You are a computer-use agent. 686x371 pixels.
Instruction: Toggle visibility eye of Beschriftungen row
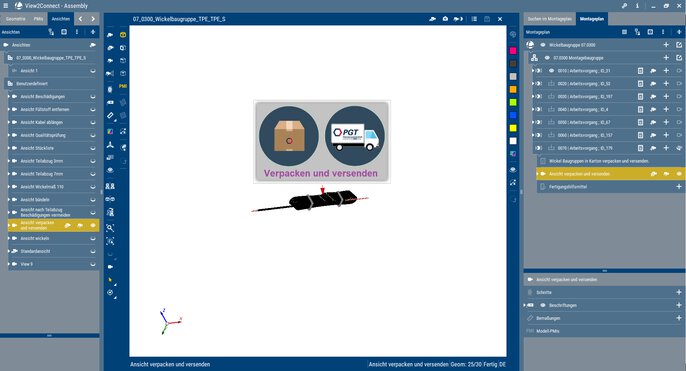pyautogui.click(x=542, y=305)
